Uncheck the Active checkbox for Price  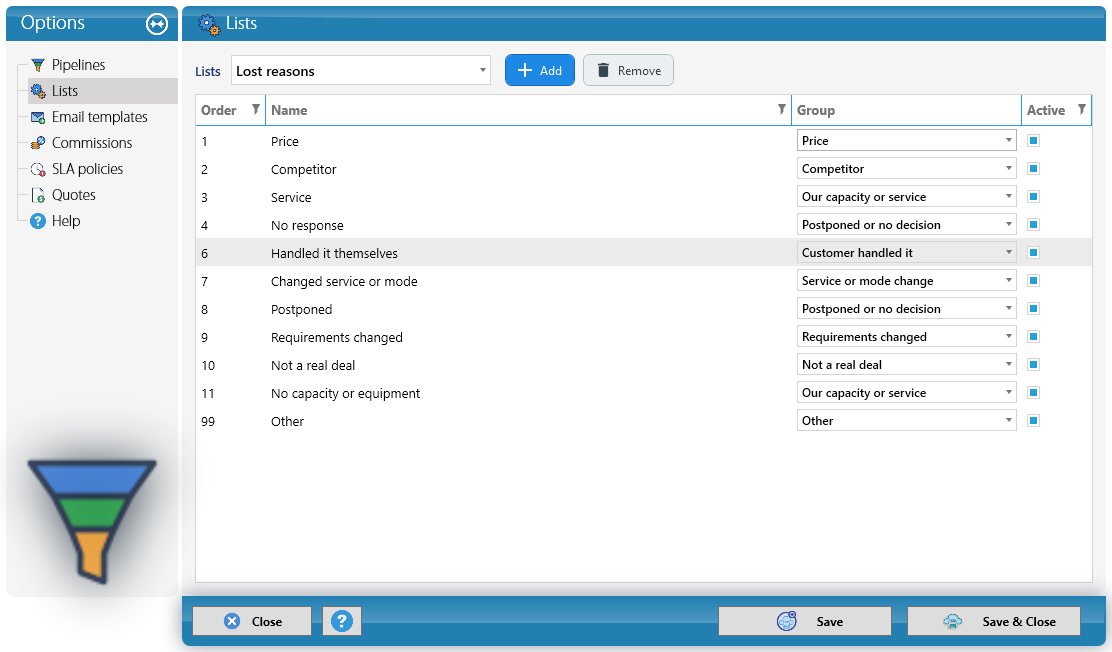1033,140
